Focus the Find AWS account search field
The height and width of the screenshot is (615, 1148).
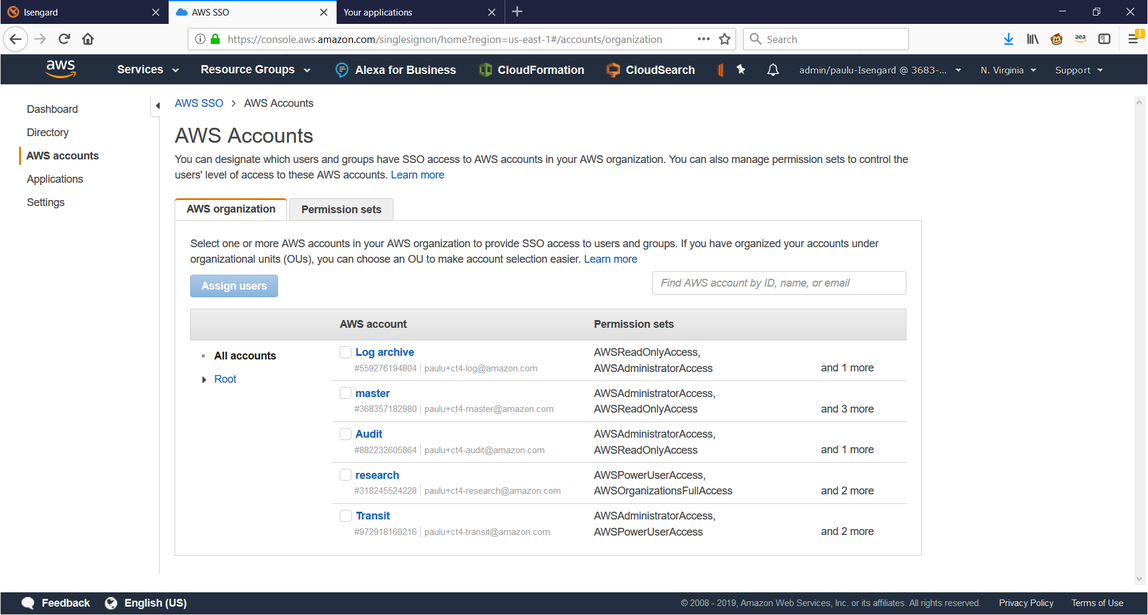point(779,283)
